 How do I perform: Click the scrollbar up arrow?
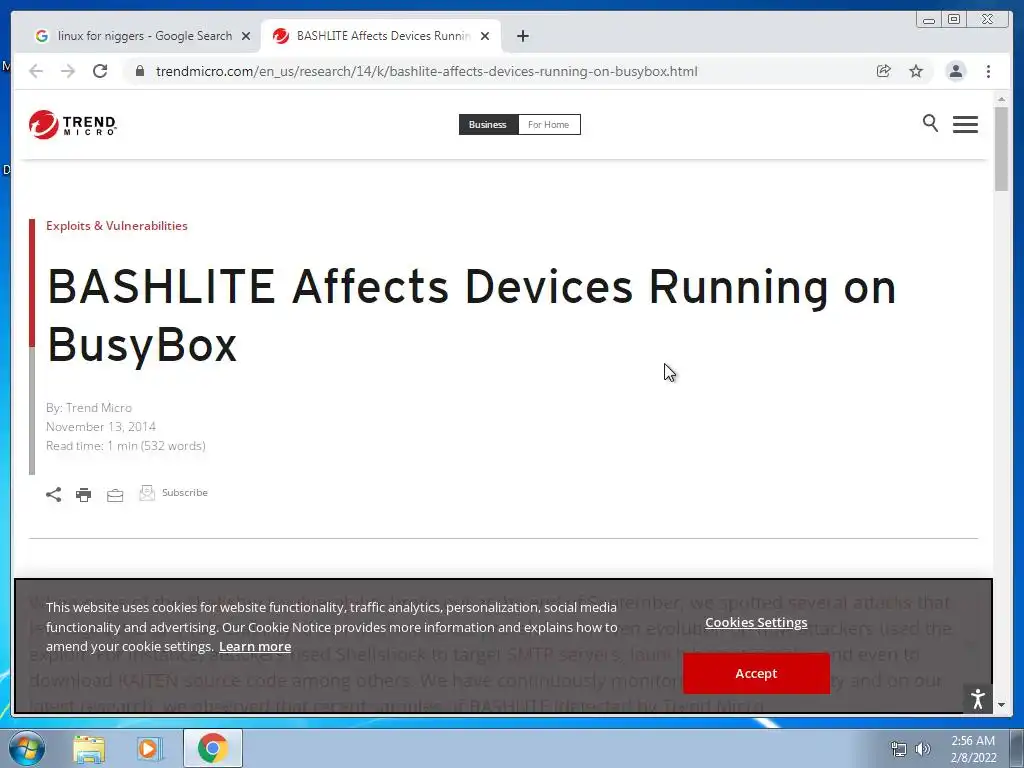coord(1001,99)
